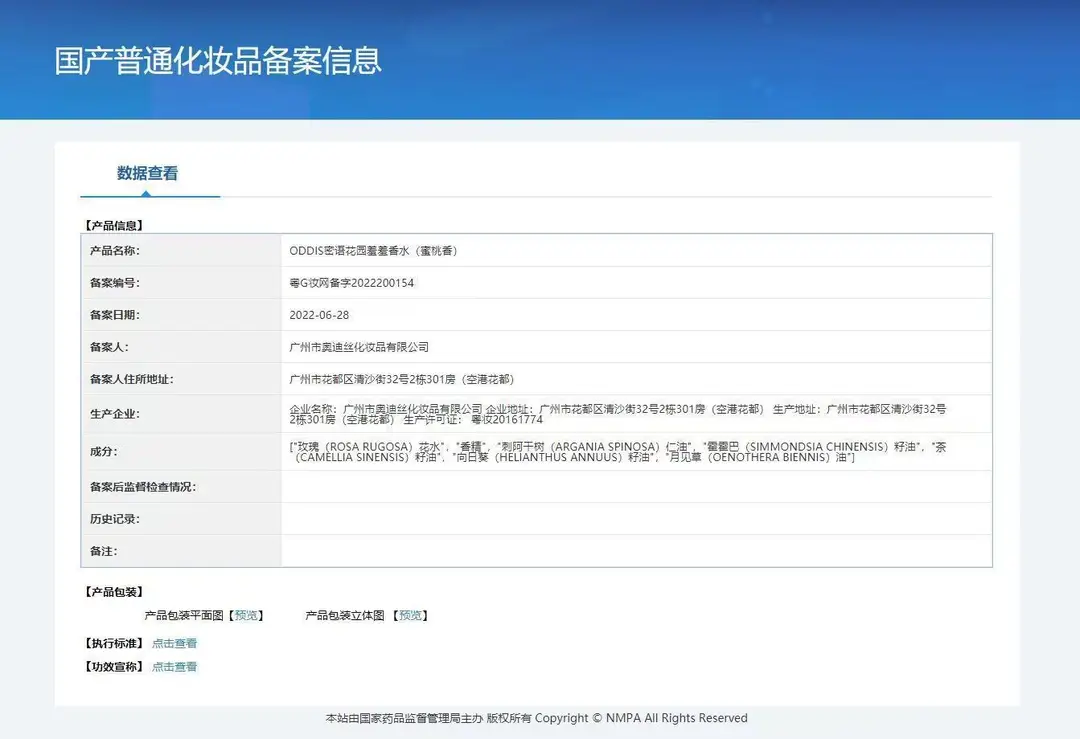Open 点击查看 link beside 功效宣称
This screenshot has width=1080, height=739.
point(174,667)
